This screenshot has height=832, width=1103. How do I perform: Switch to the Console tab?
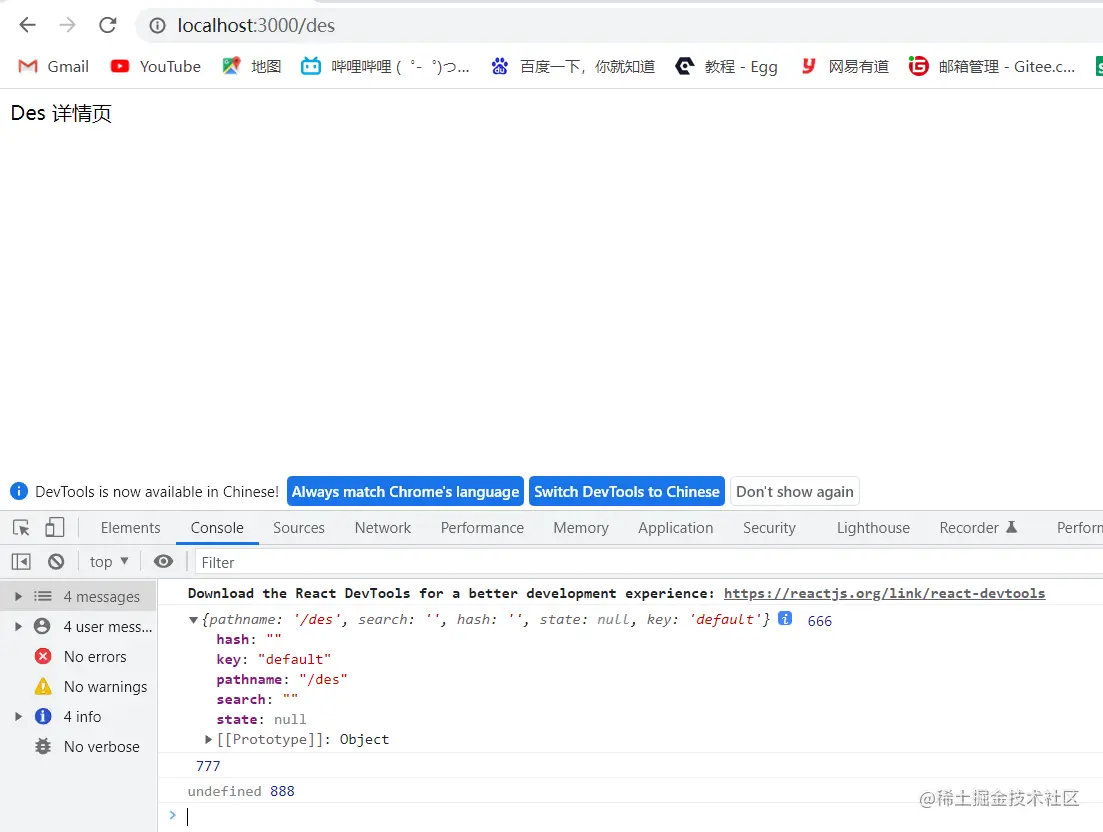click(217, 527)
